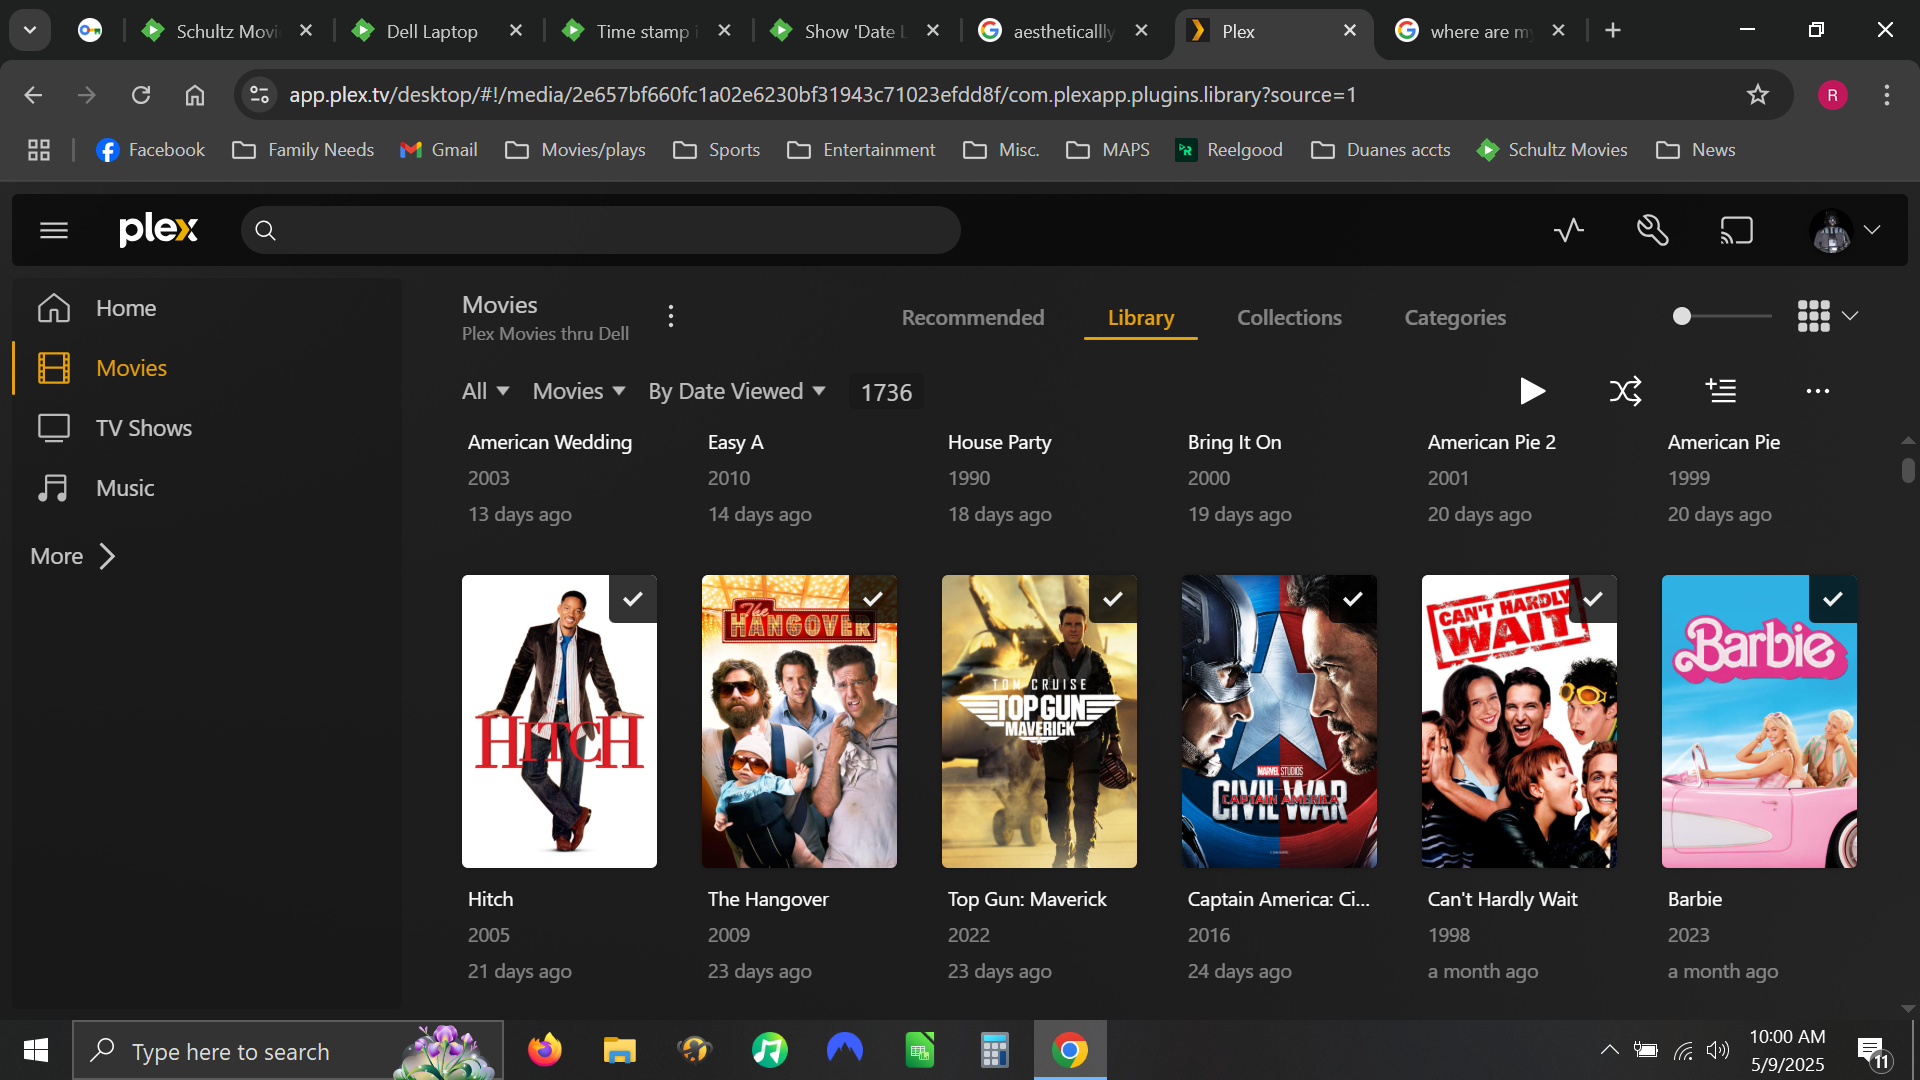Image resolution: width=1920 pixels, height=1080 pixels.
Task: Open the All filter dropdown
Action: 486,391
